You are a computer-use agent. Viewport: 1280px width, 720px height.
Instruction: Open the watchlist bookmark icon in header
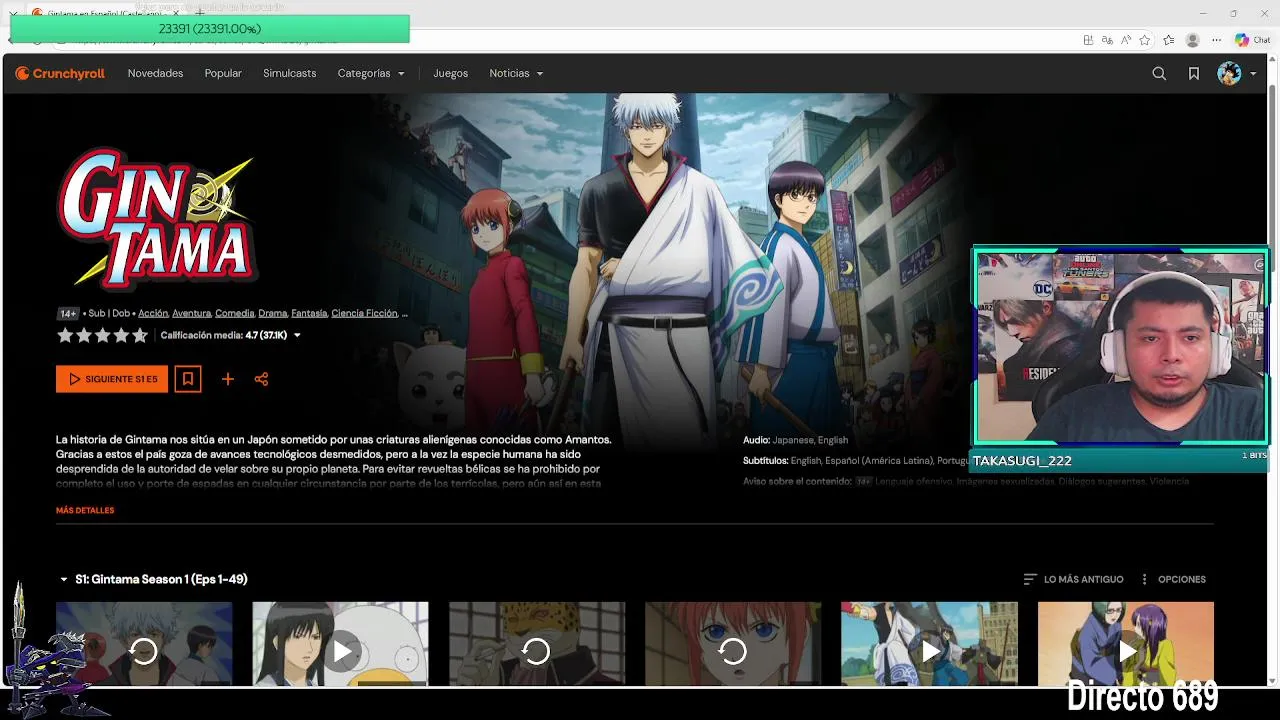click(1194, 73)
